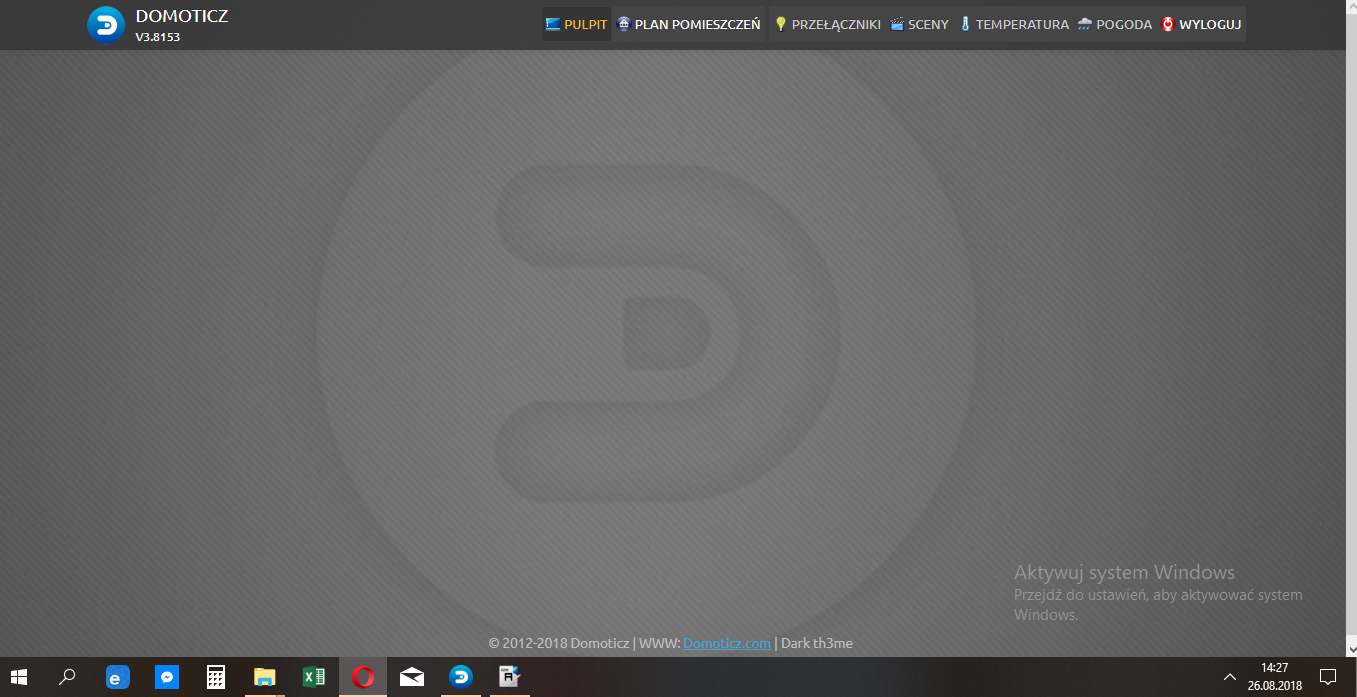Open the Plan pomieszczeń page
Screen dimensions: 1357x697
pyautogui.click(x=689, y=25)
